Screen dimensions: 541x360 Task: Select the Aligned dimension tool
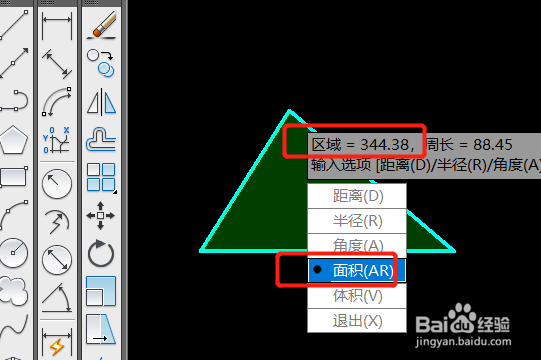(x=57, y=64)
